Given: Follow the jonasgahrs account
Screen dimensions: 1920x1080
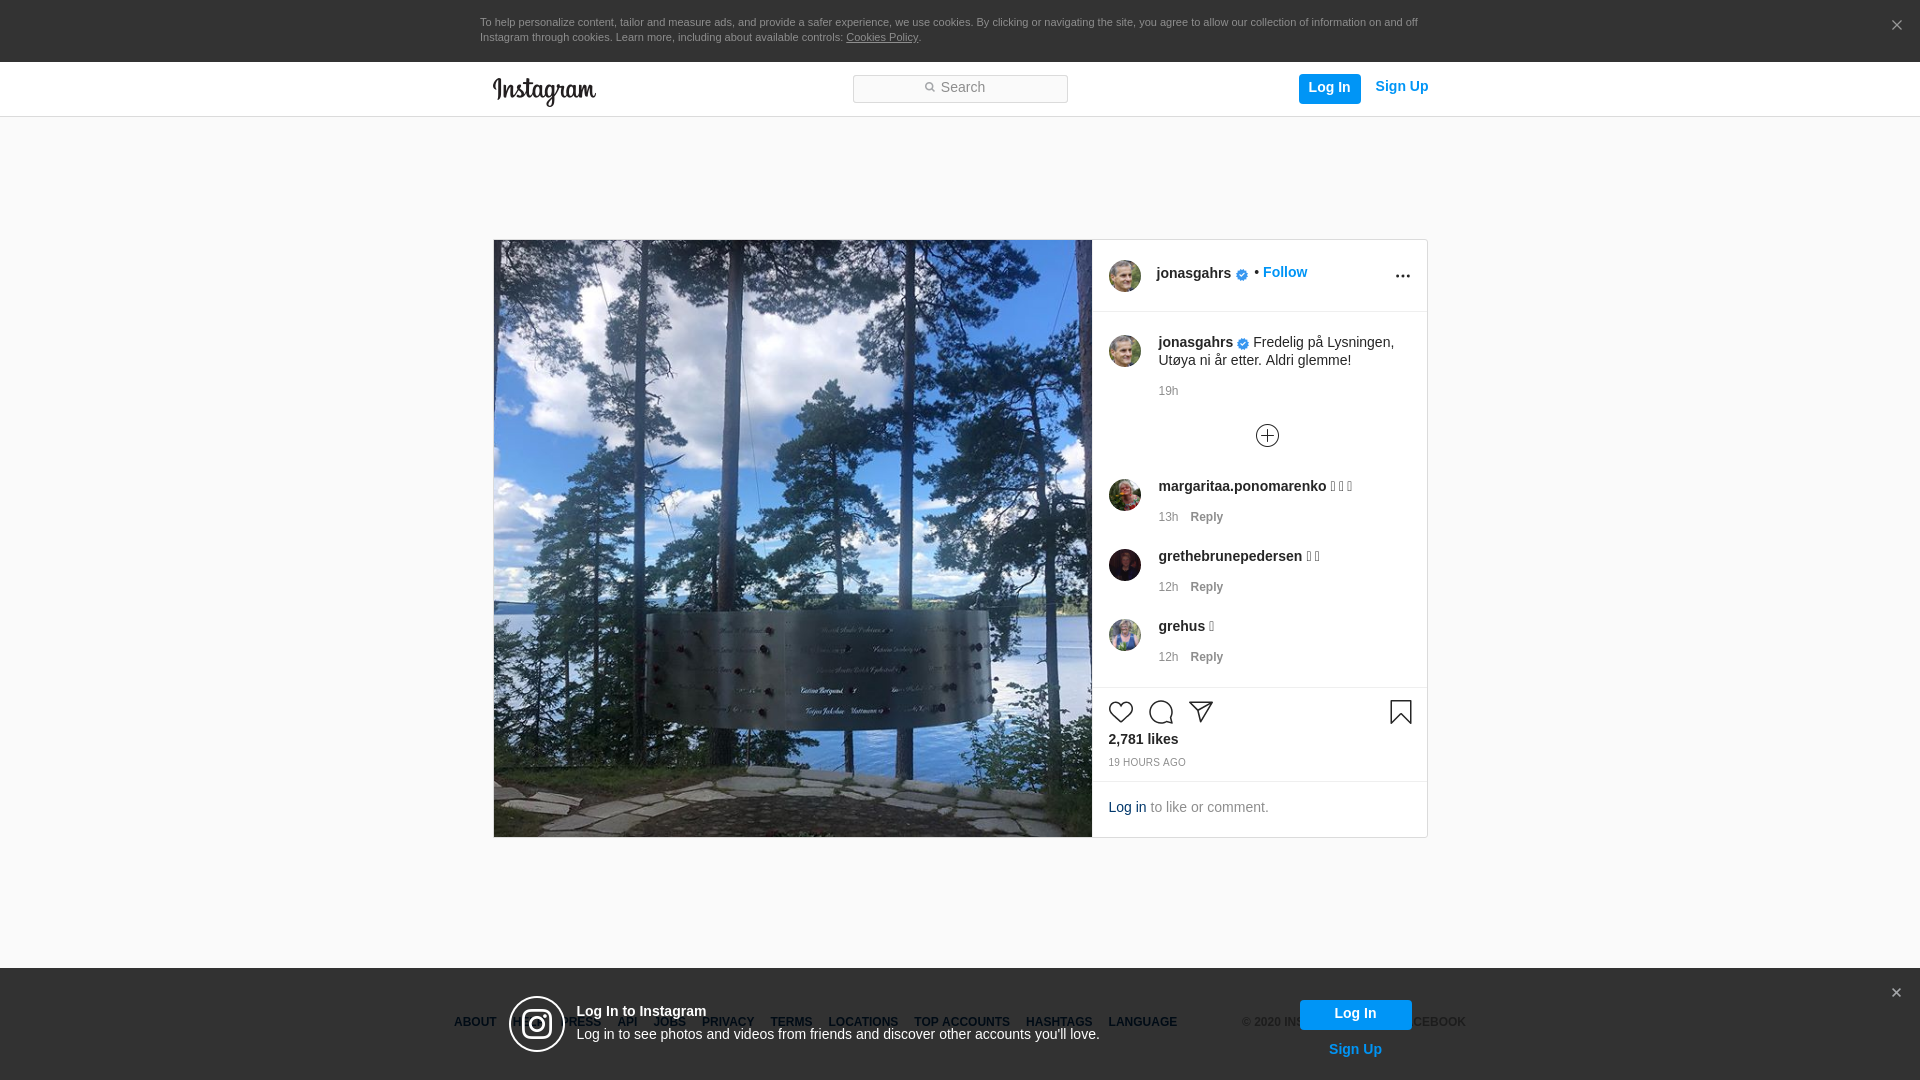Looking at the screenshot, I should tap(1285, 272).
